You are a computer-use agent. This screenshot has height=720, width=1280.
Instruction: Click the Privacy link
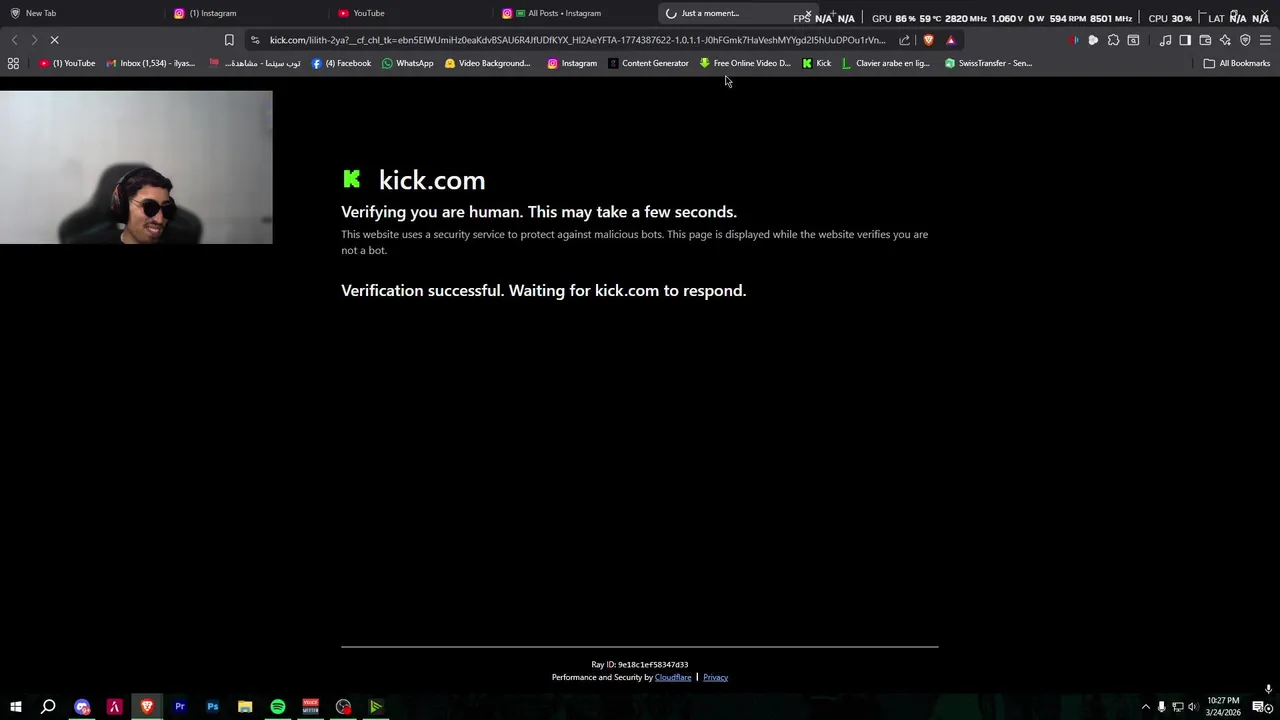point(715,677)
